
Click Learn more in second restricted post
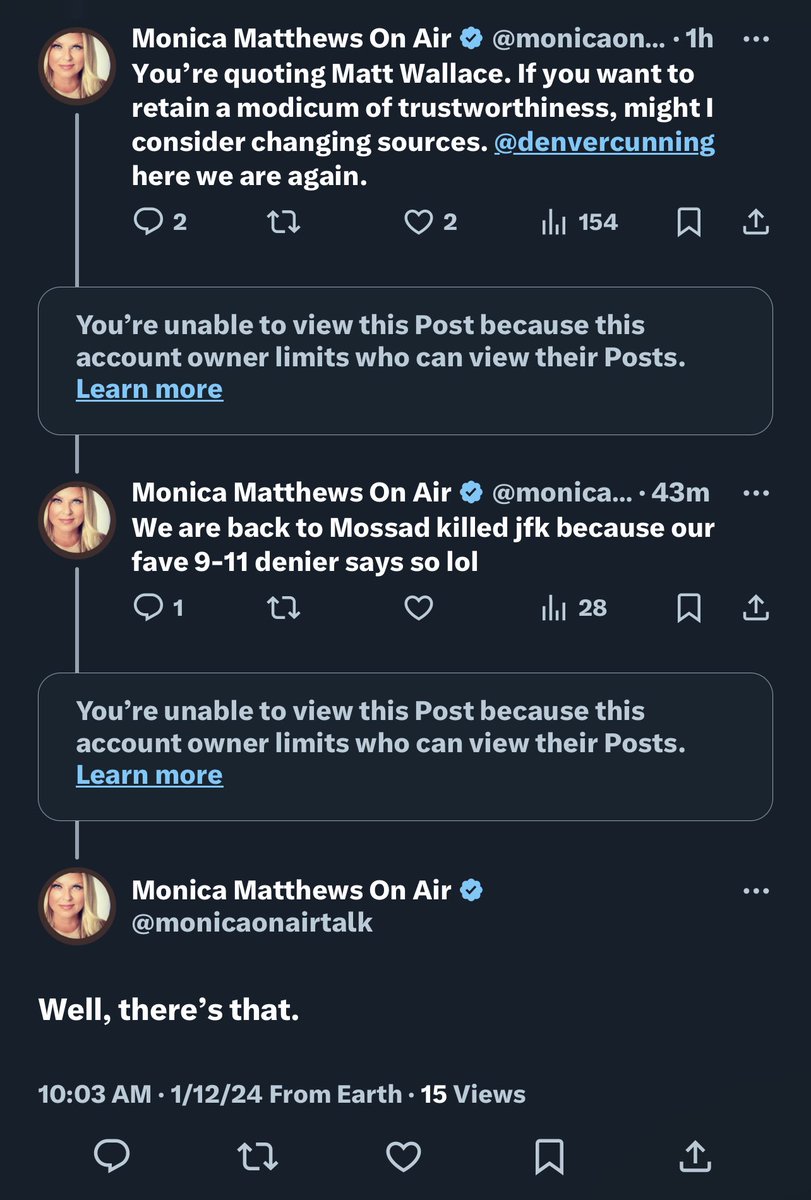tap(149, 775)
